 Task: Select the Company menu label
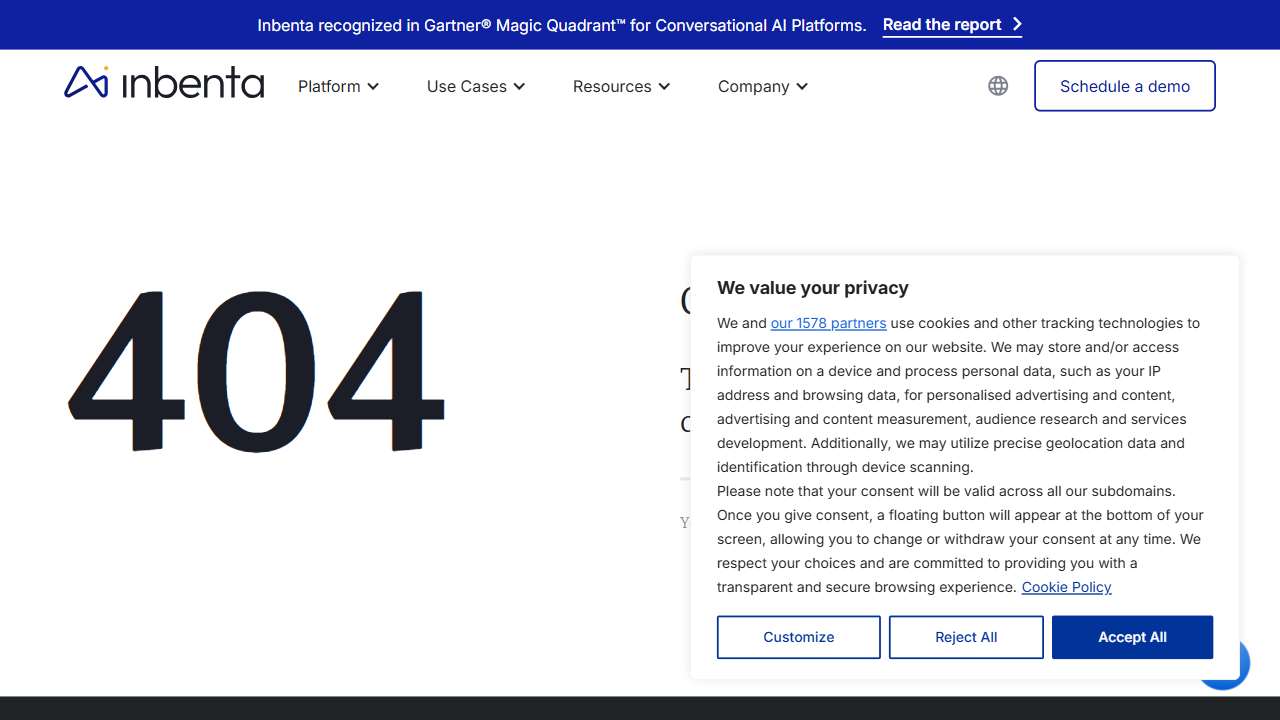click(x=753, y=87)
